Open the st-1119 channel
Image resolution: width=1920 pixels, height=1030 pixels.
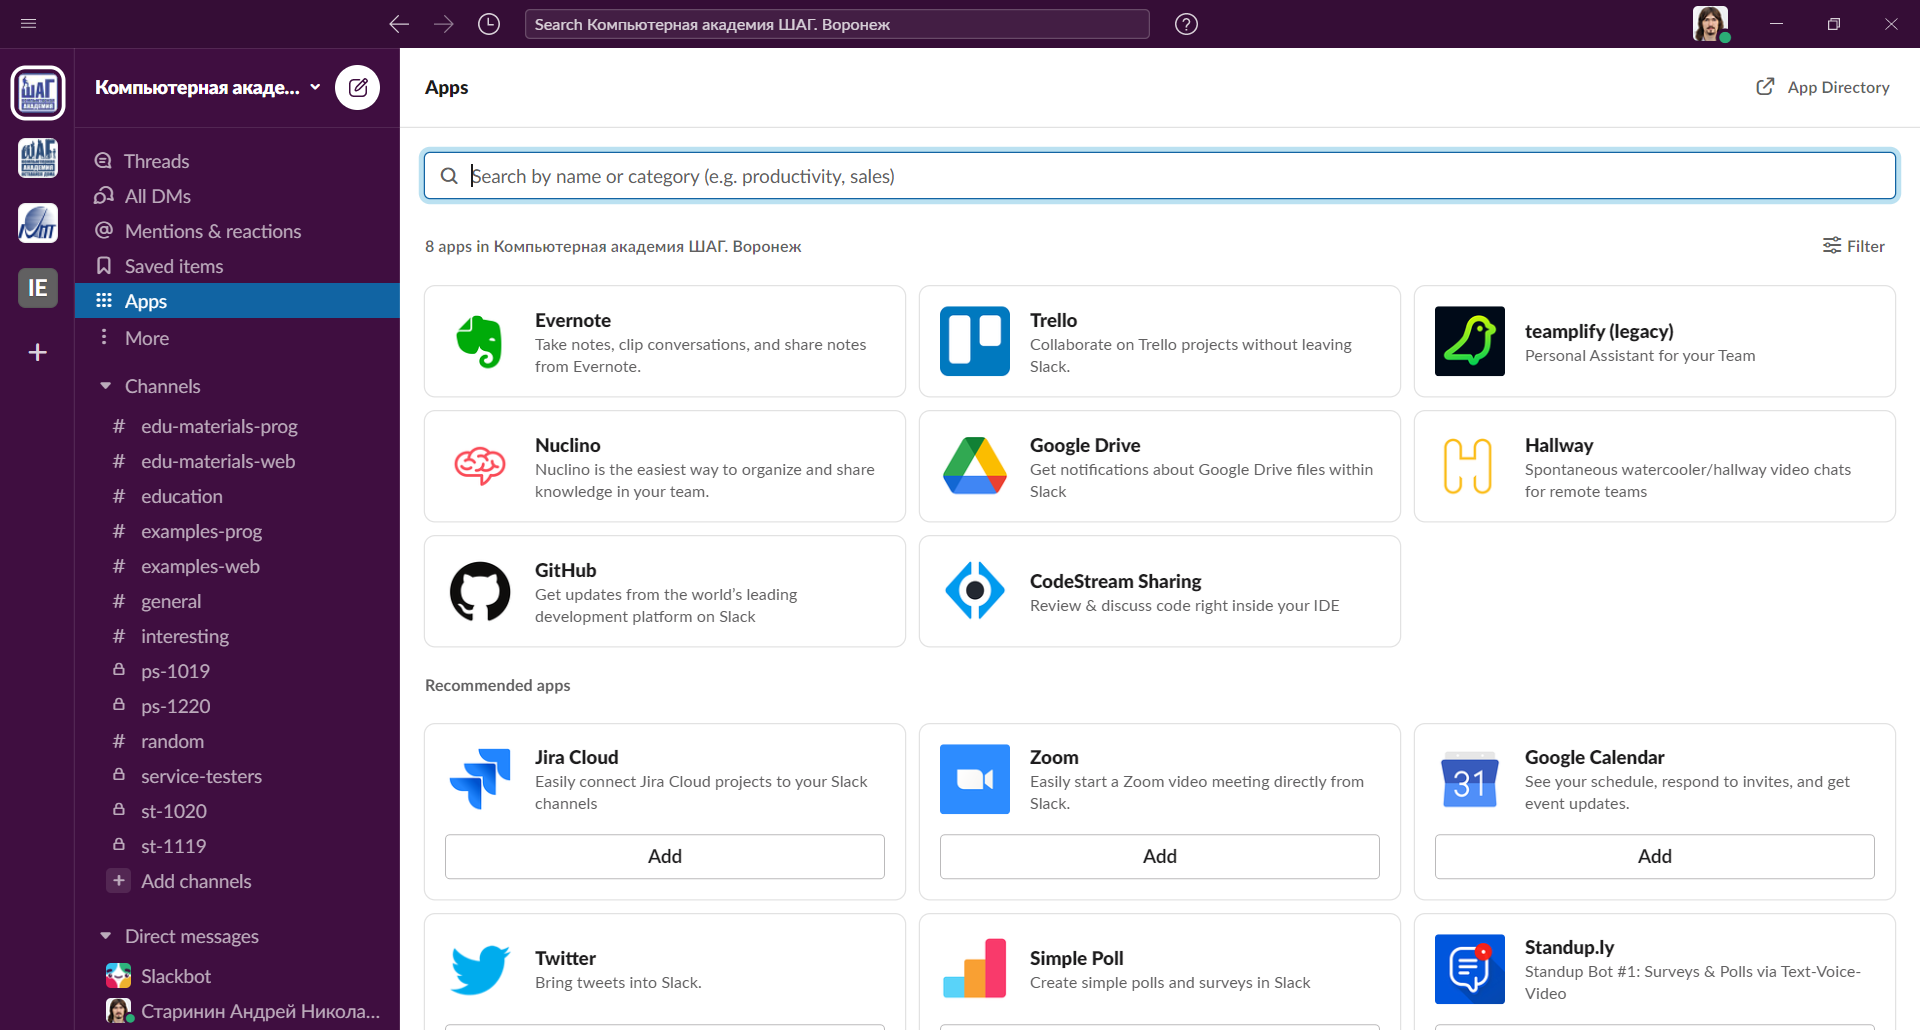point(237,846)
